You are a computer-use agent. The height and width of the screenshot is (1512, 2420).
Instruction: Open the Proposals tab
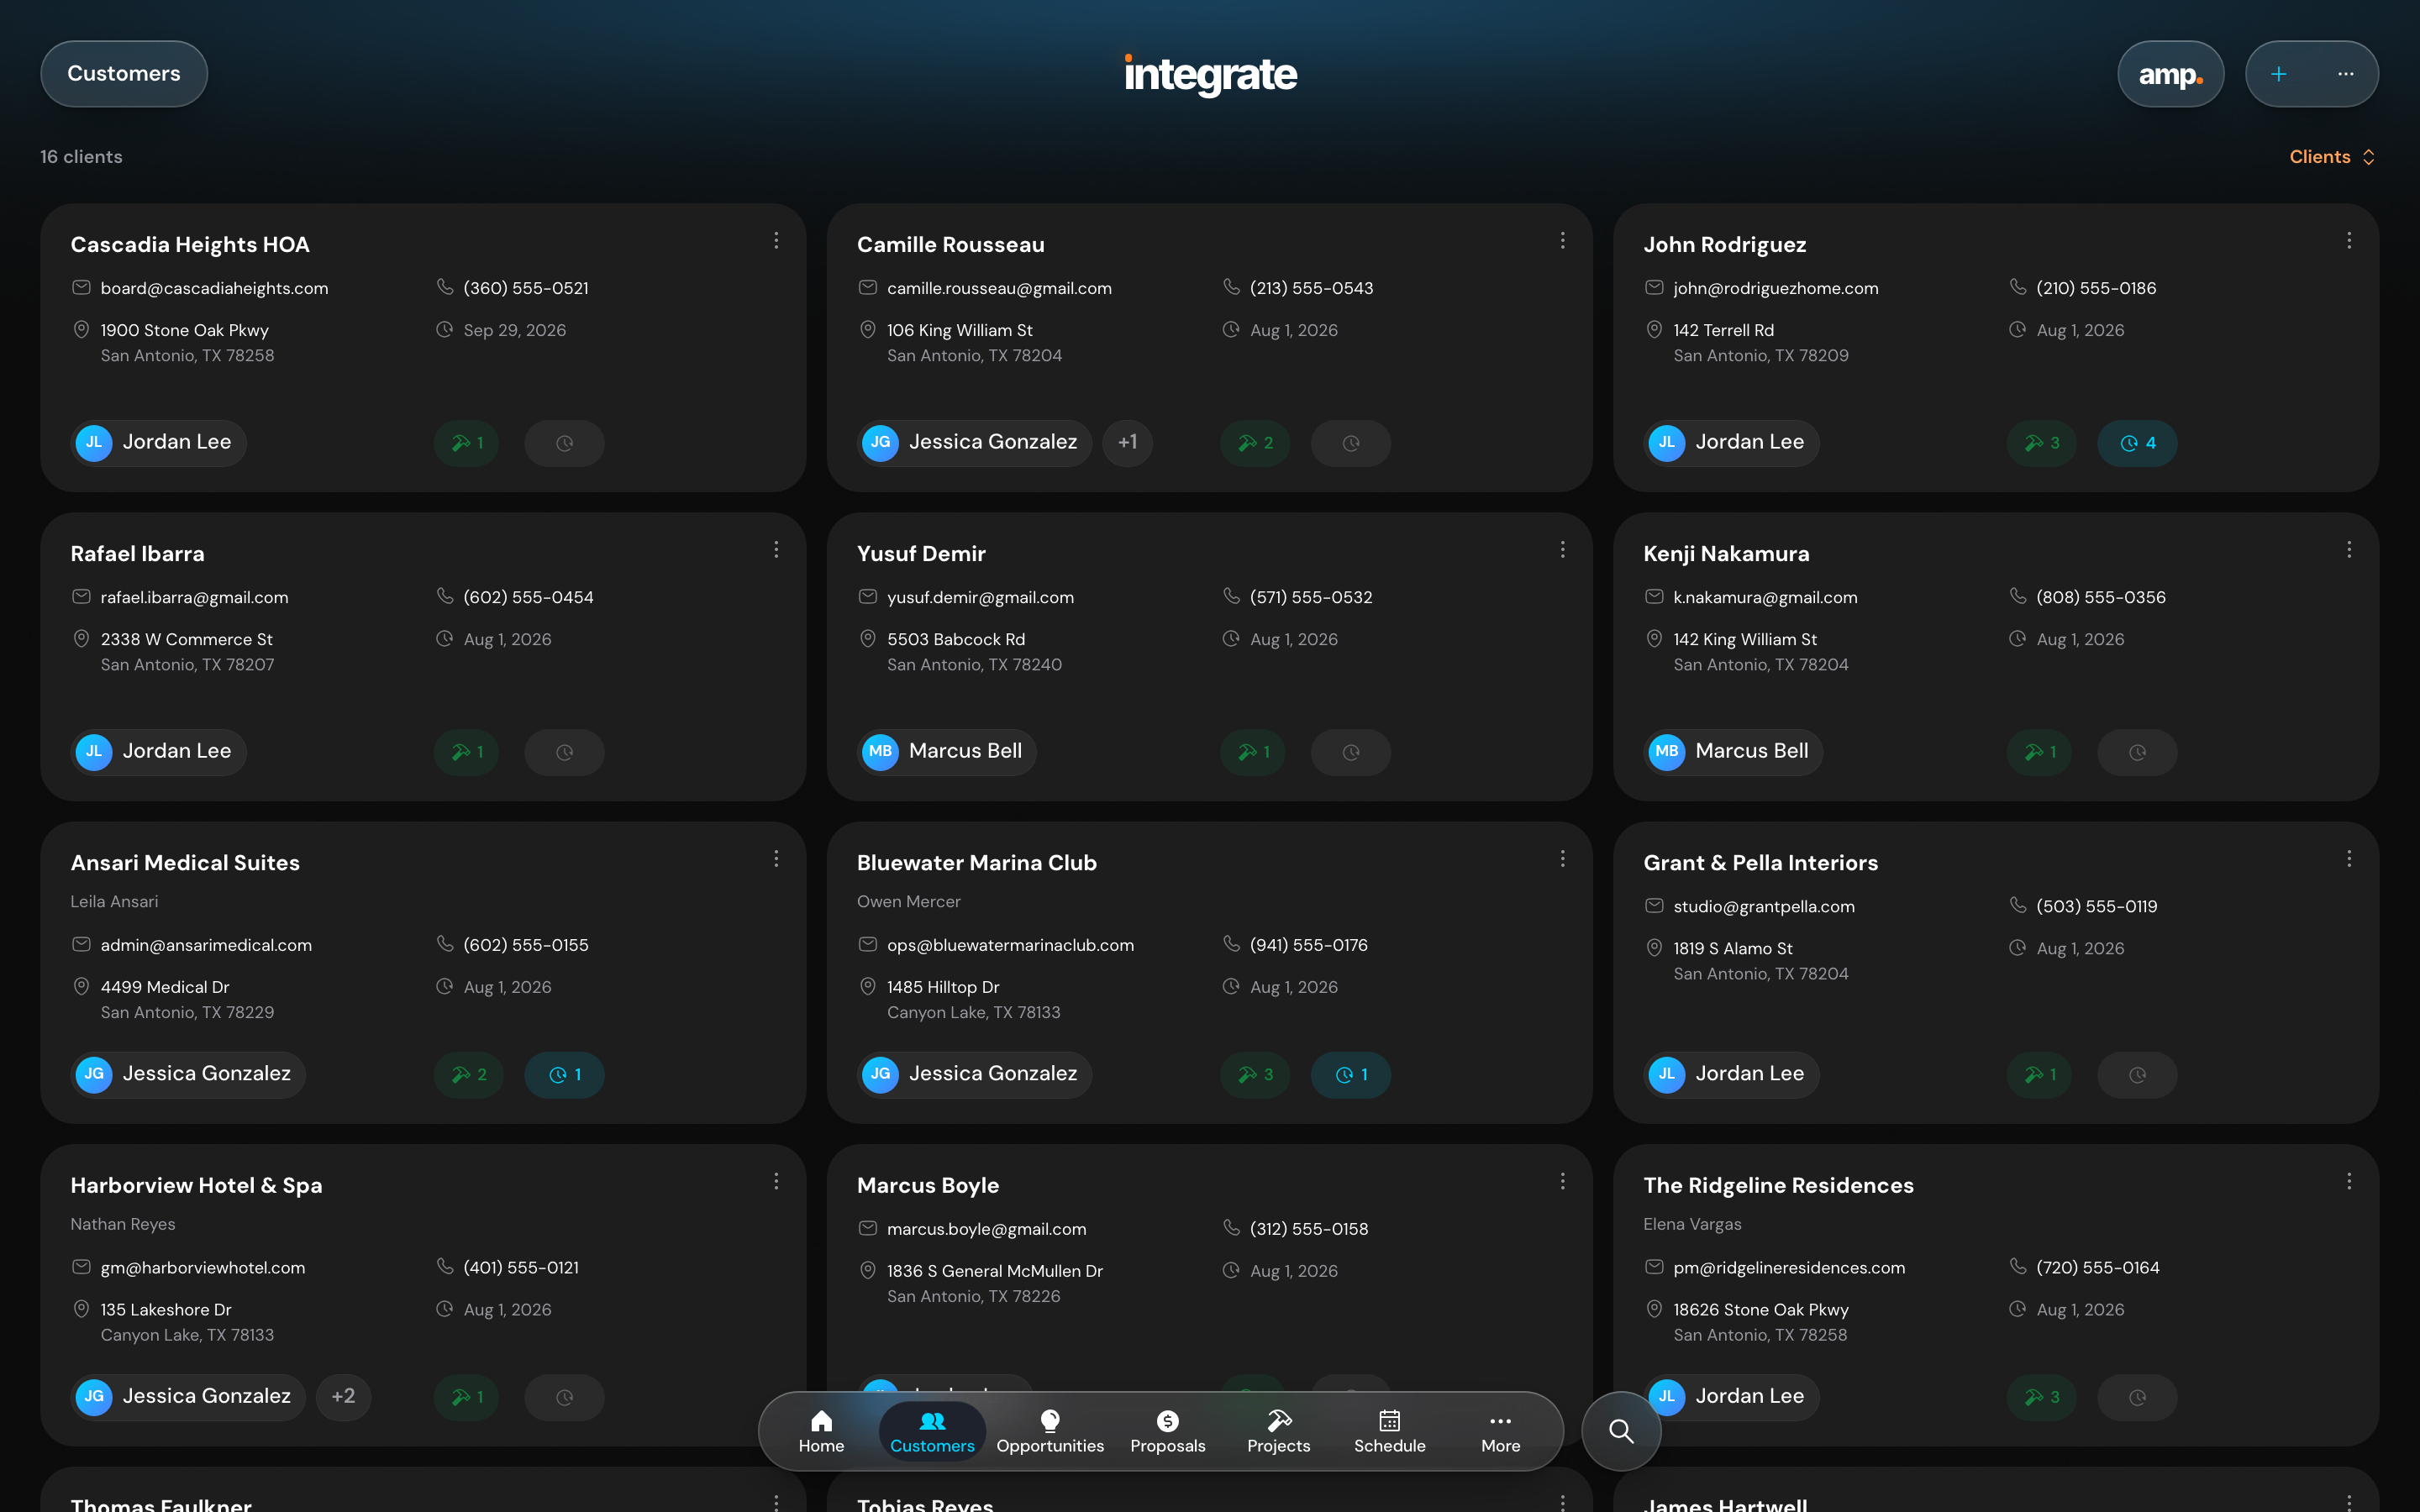(1167, 1431)
